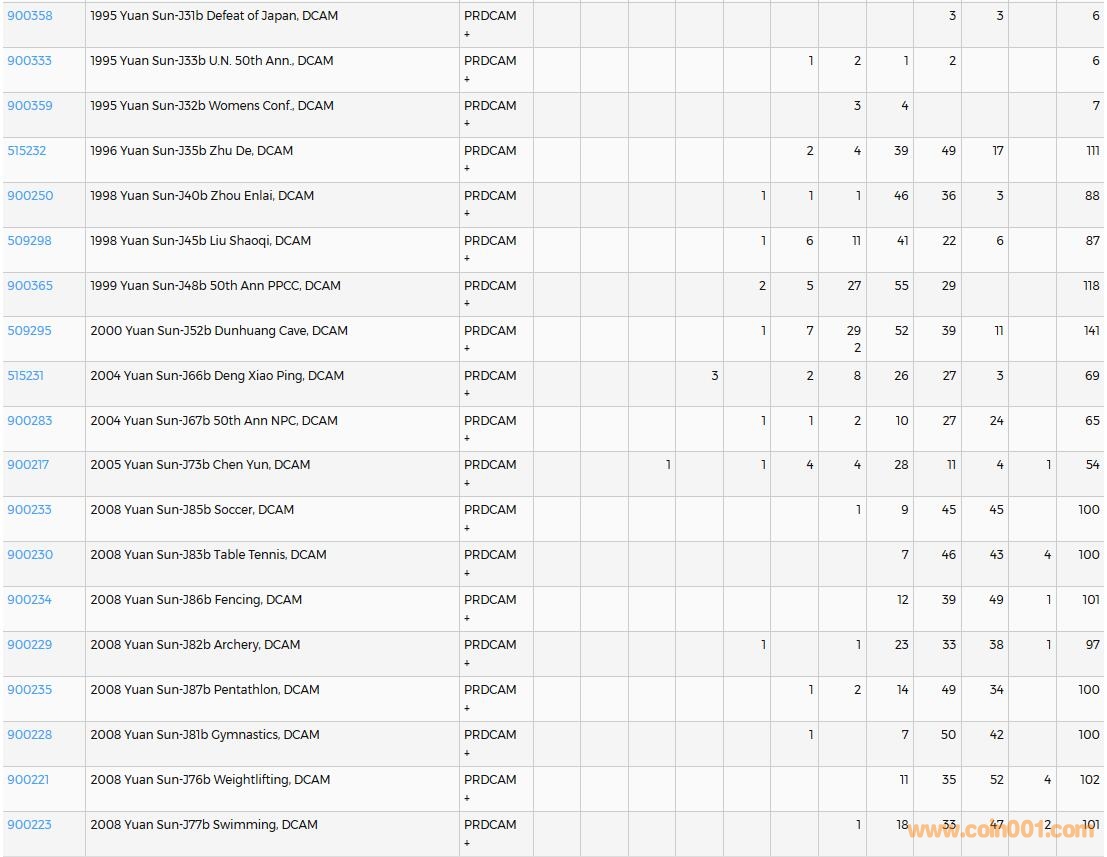The width and height of the screenshot is (1107, 857).
Task: Click the plus in the Pentathlon row
Action: coord(467,708)
